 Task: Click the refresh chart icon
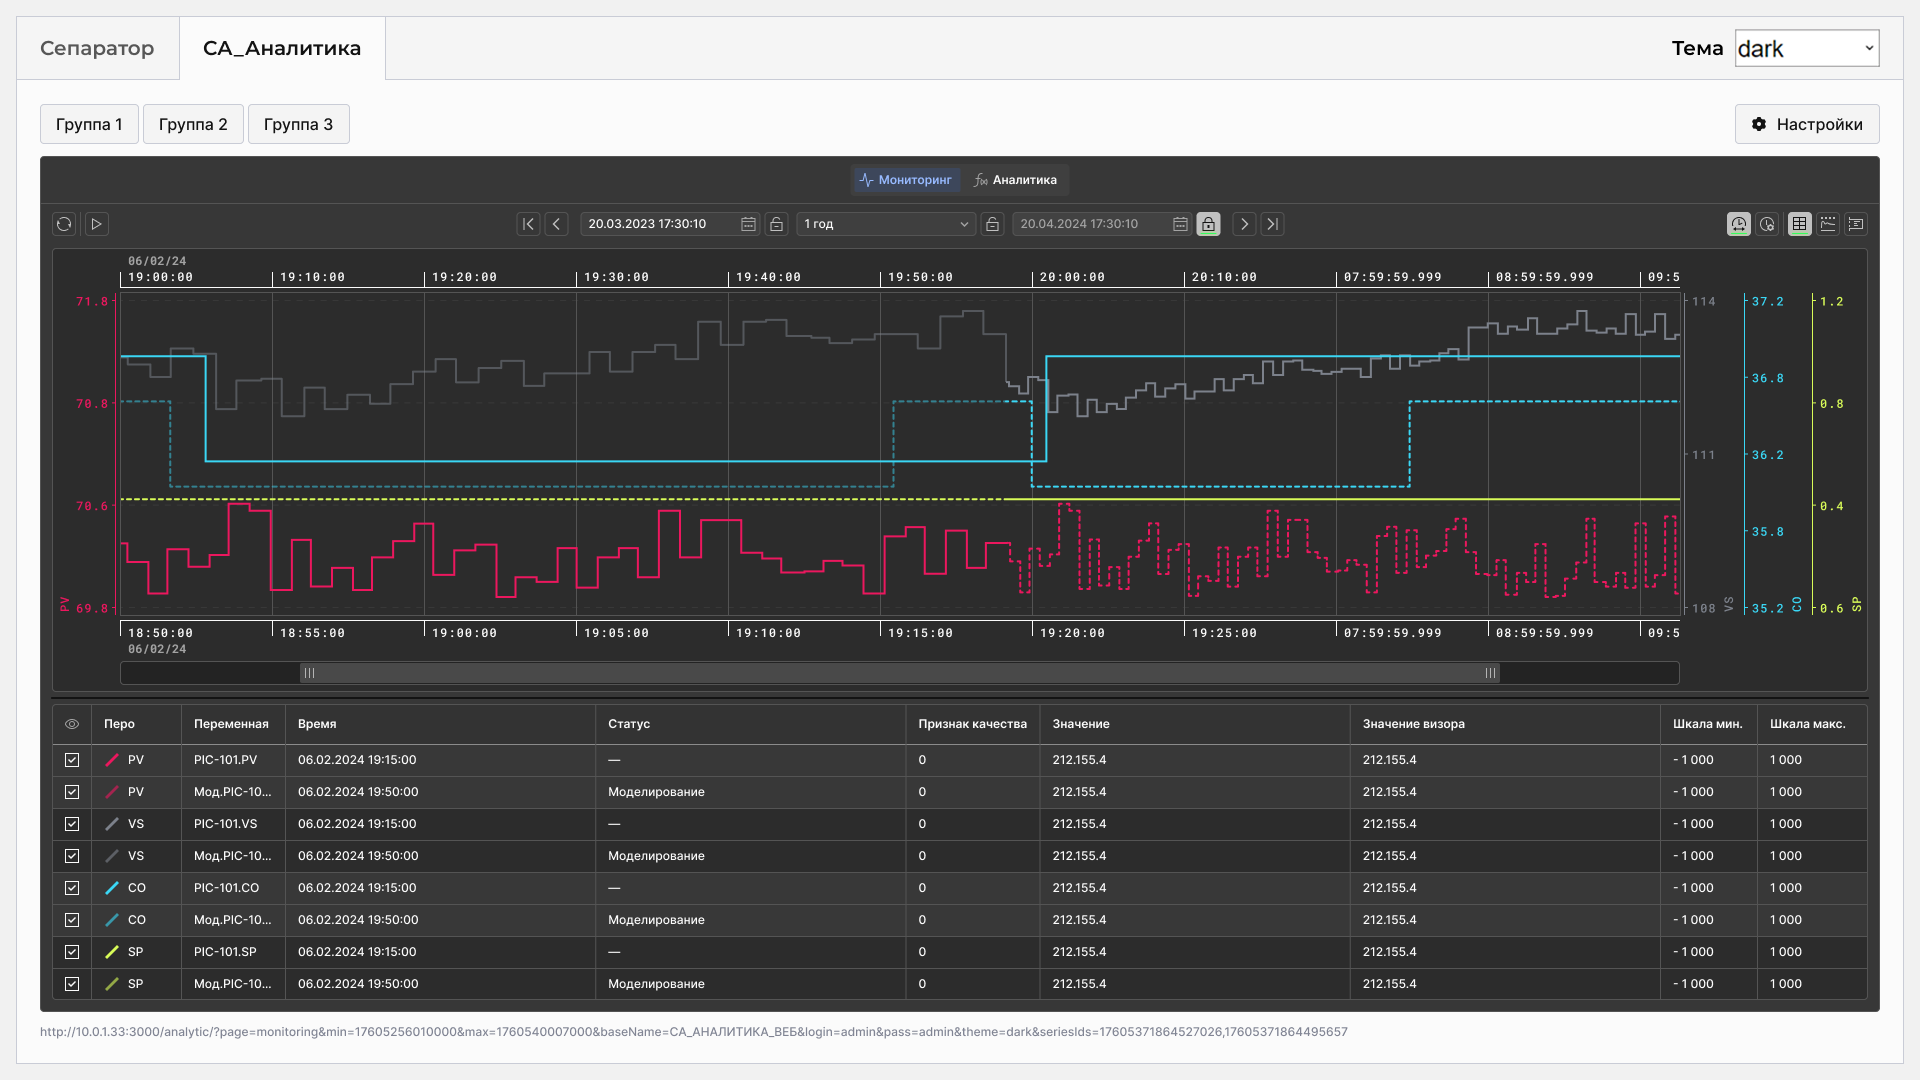(64, 224)
